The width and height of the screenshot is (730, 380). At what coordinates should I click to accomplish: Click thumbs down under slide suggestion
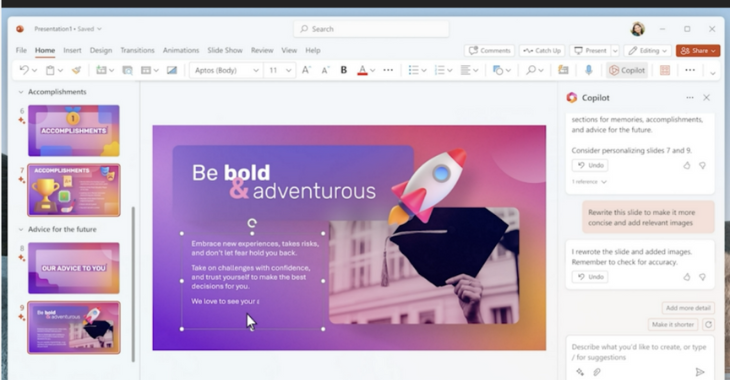coord(703,165)
